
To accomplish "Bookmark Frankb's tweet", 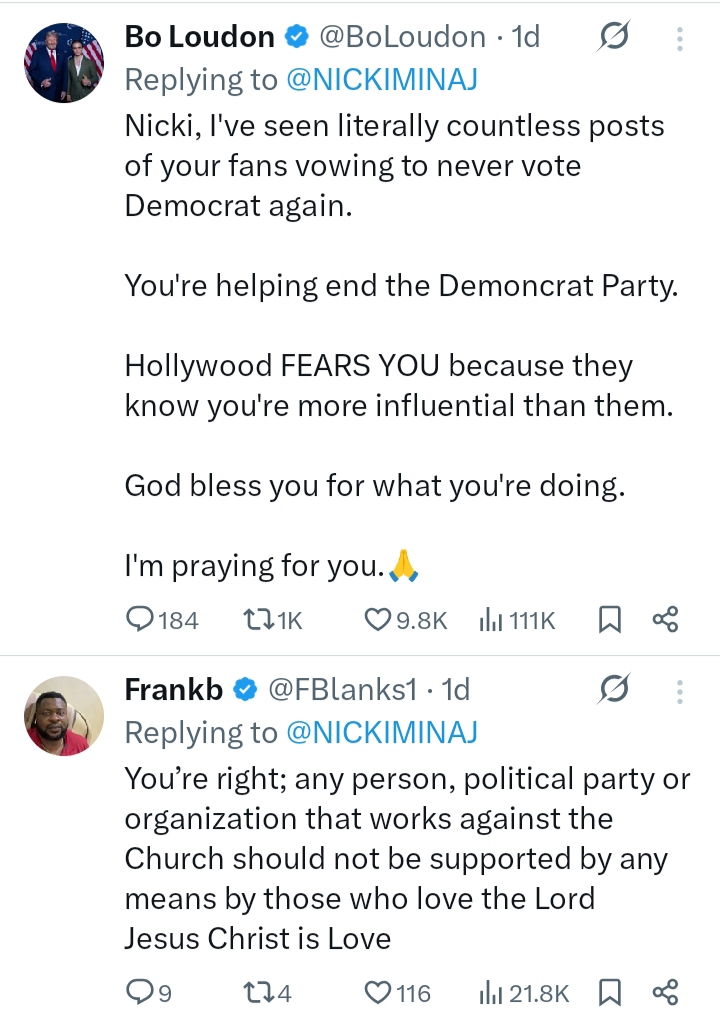I will (609, 994).
